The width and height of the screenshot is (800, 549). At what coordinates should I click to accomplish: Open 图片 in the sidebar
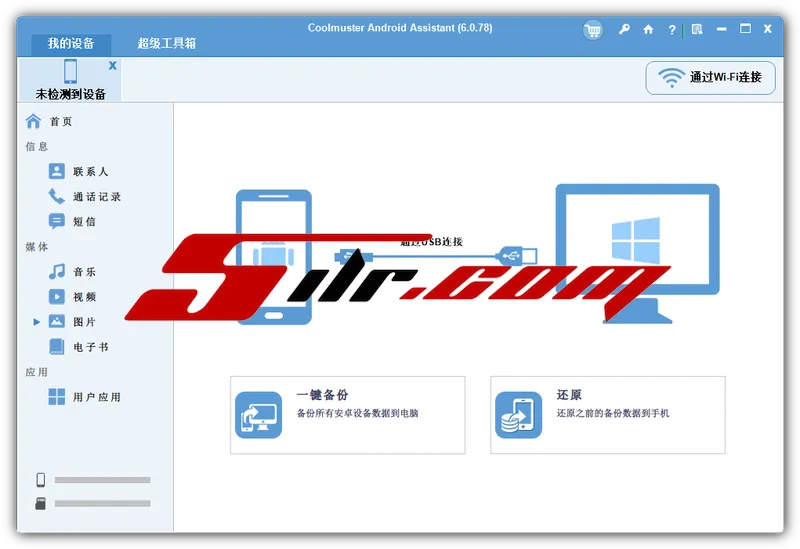[84, 321]
